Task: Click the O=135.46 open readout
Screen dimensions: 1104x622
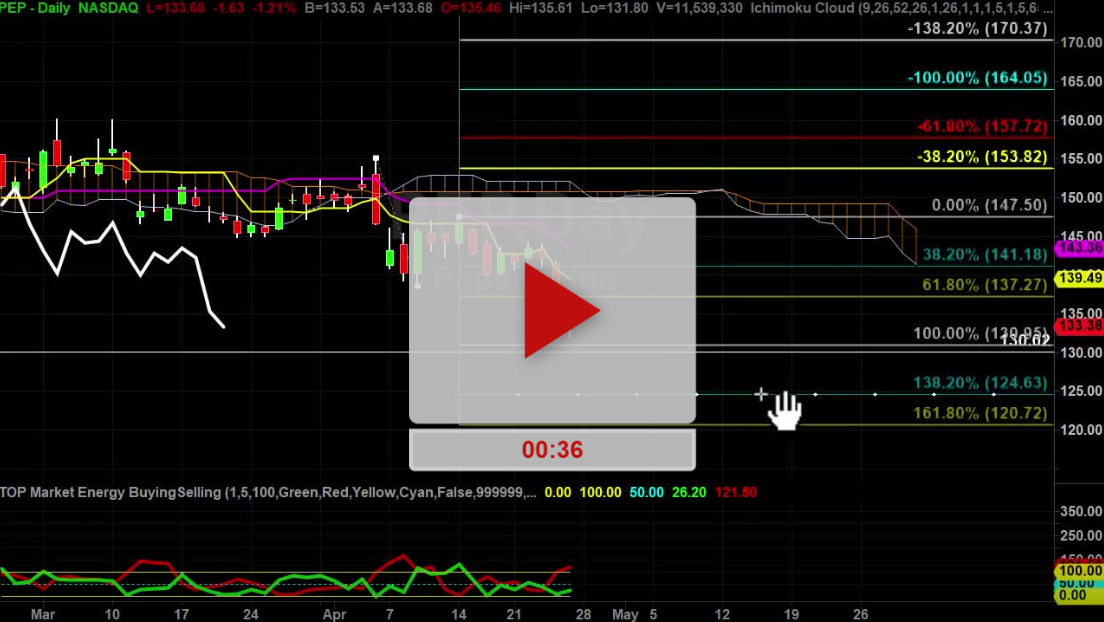Action: pyautogui.click(x=471, y=8)
